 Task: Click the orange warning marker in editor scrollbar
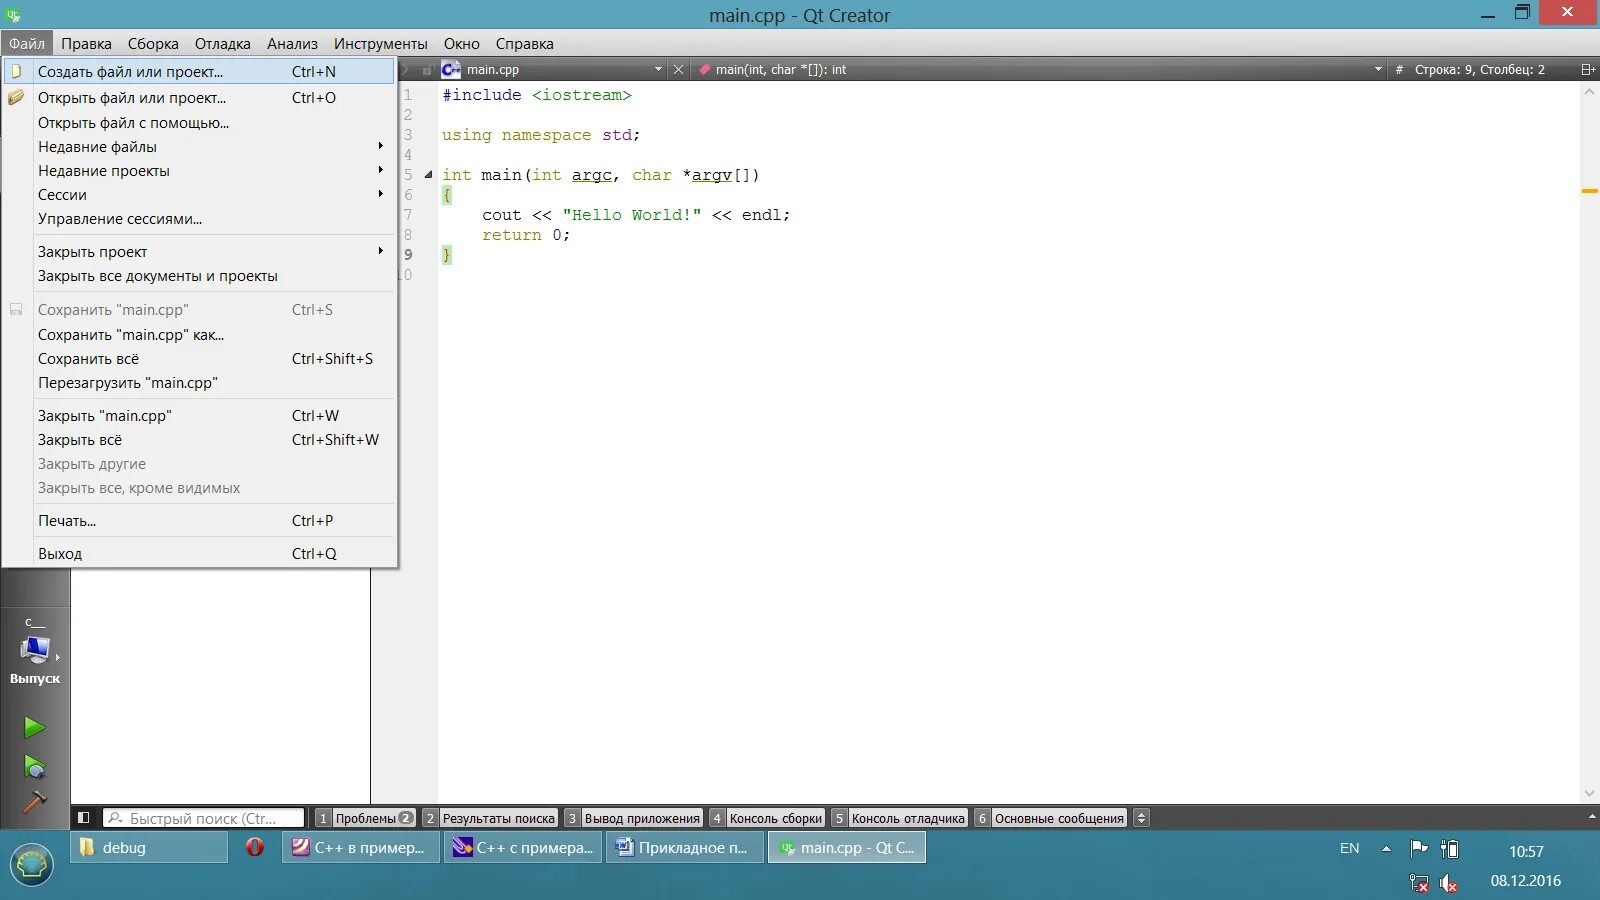(x=1590, y=191)
